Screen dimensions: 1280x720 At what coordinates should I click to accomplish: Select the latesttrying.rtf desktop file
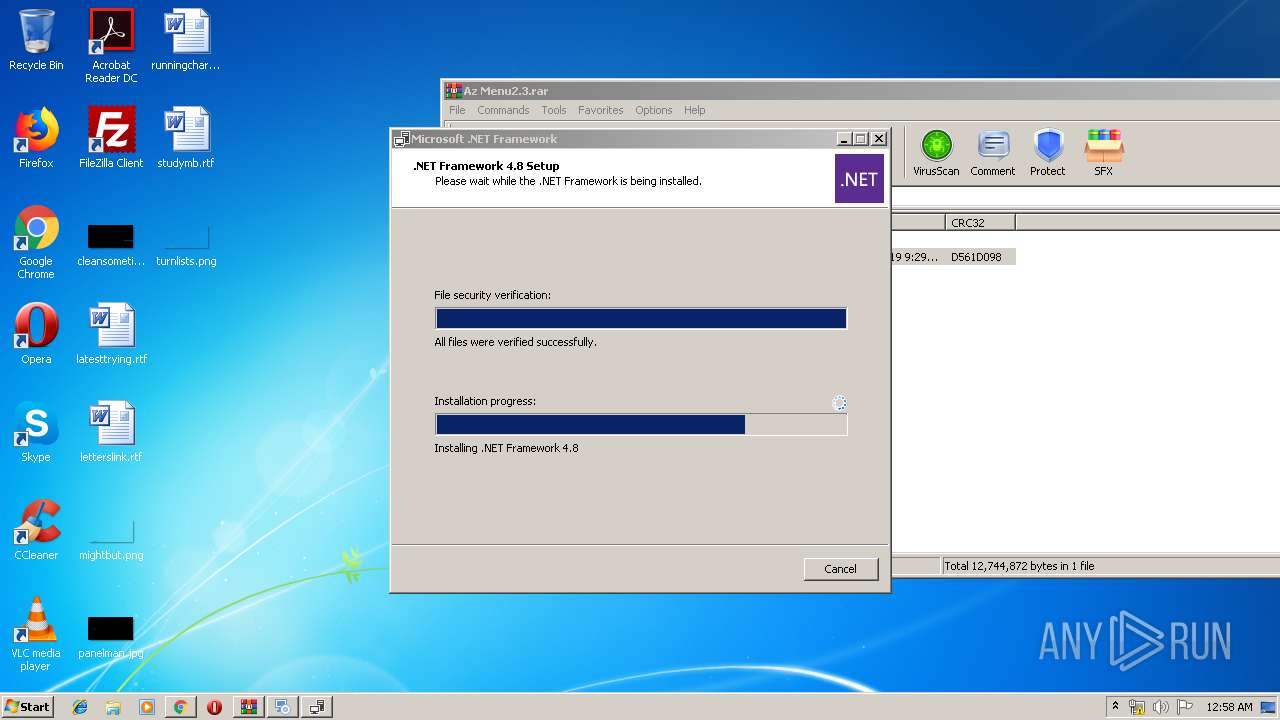click(x=111, y=333)
